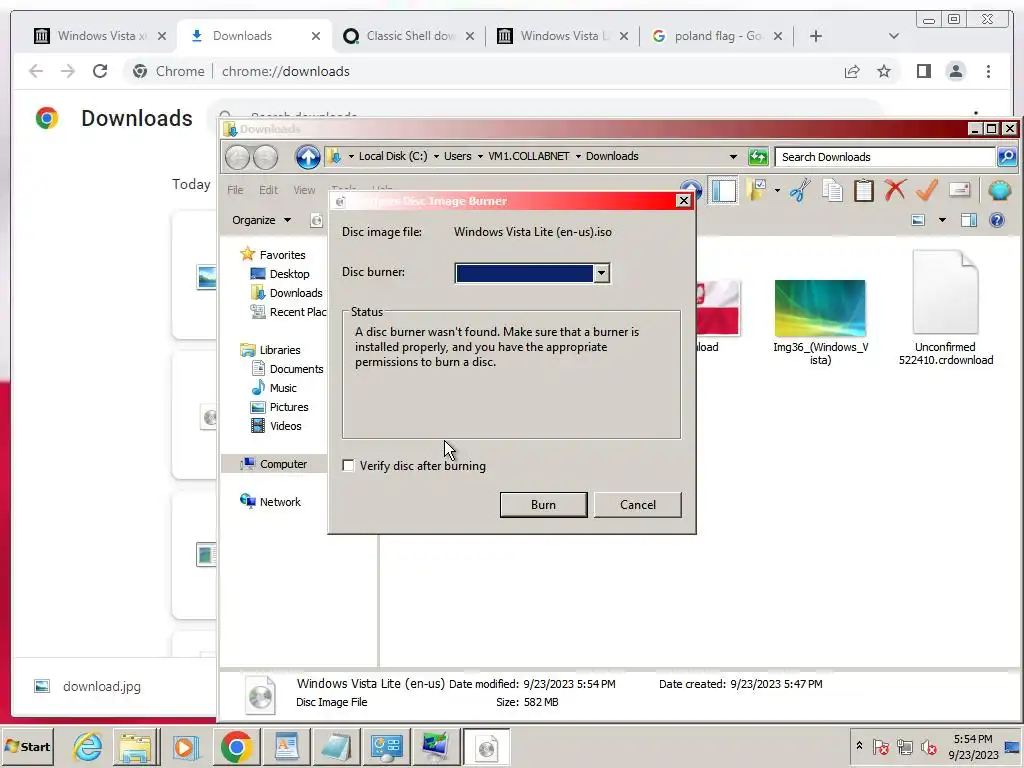Click the taskbar volume muted icon

[x=928, y=746]
